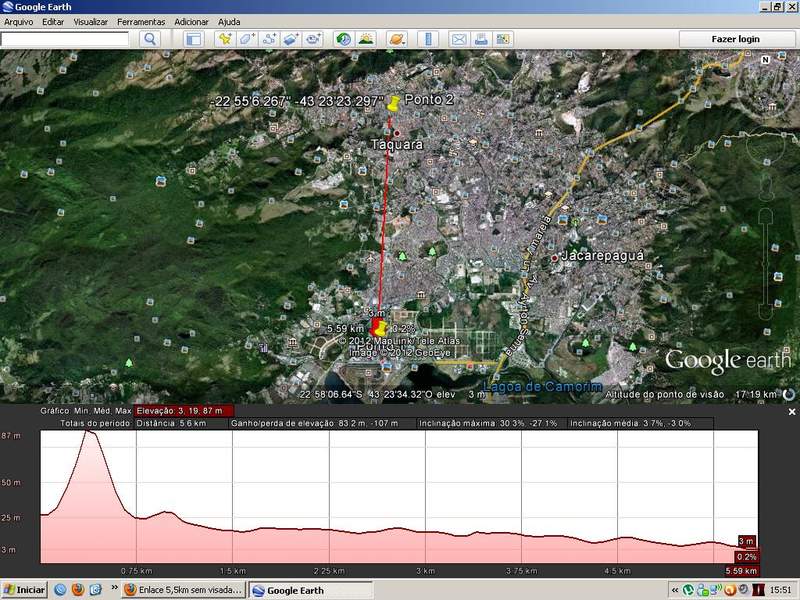
Task: Click the Jacarepaguá place marker
Action: [555, 259]
